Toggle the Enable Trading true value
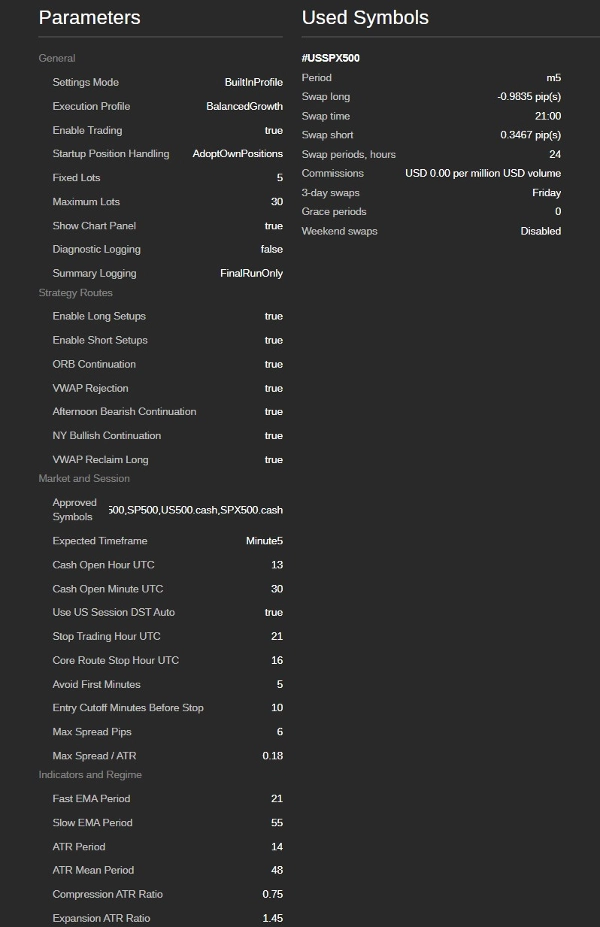Image resolution: width=600 pixels, height=927 pixels. pyautogui.click(x=274, y=130)
